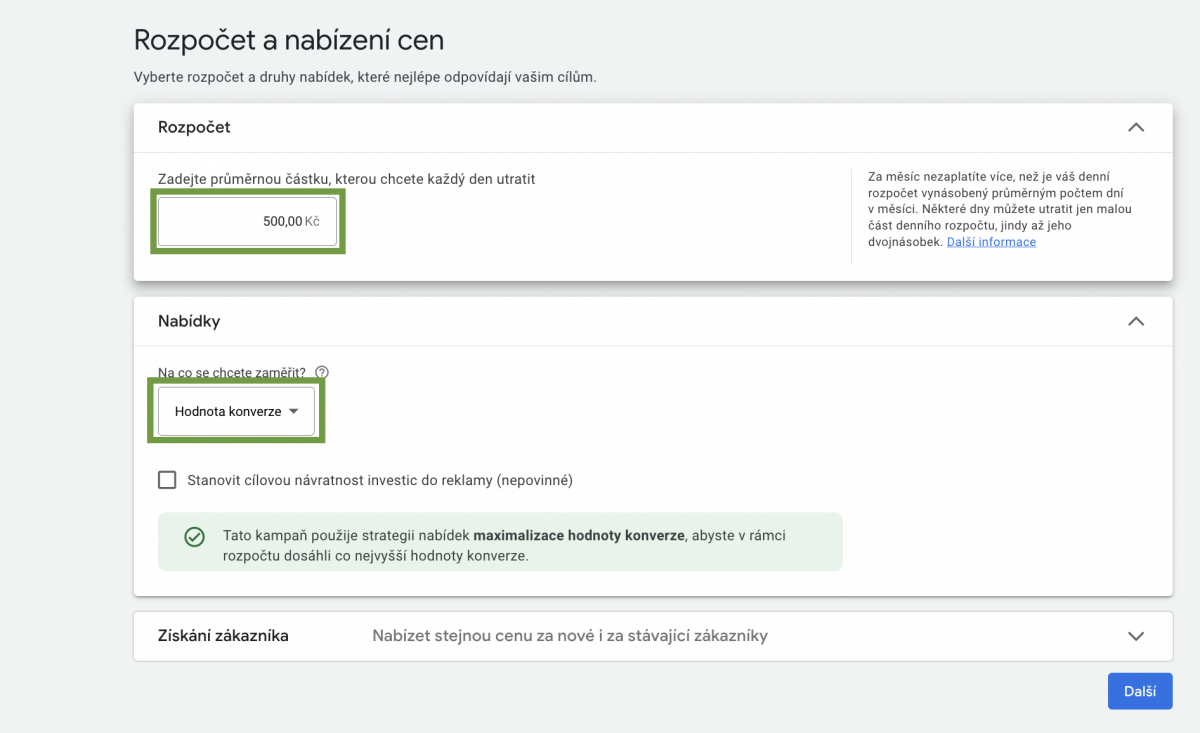Click the green checkmark icon in the info banner
Viewport: 1200px width, 733px height.
[x=194, y=537]
